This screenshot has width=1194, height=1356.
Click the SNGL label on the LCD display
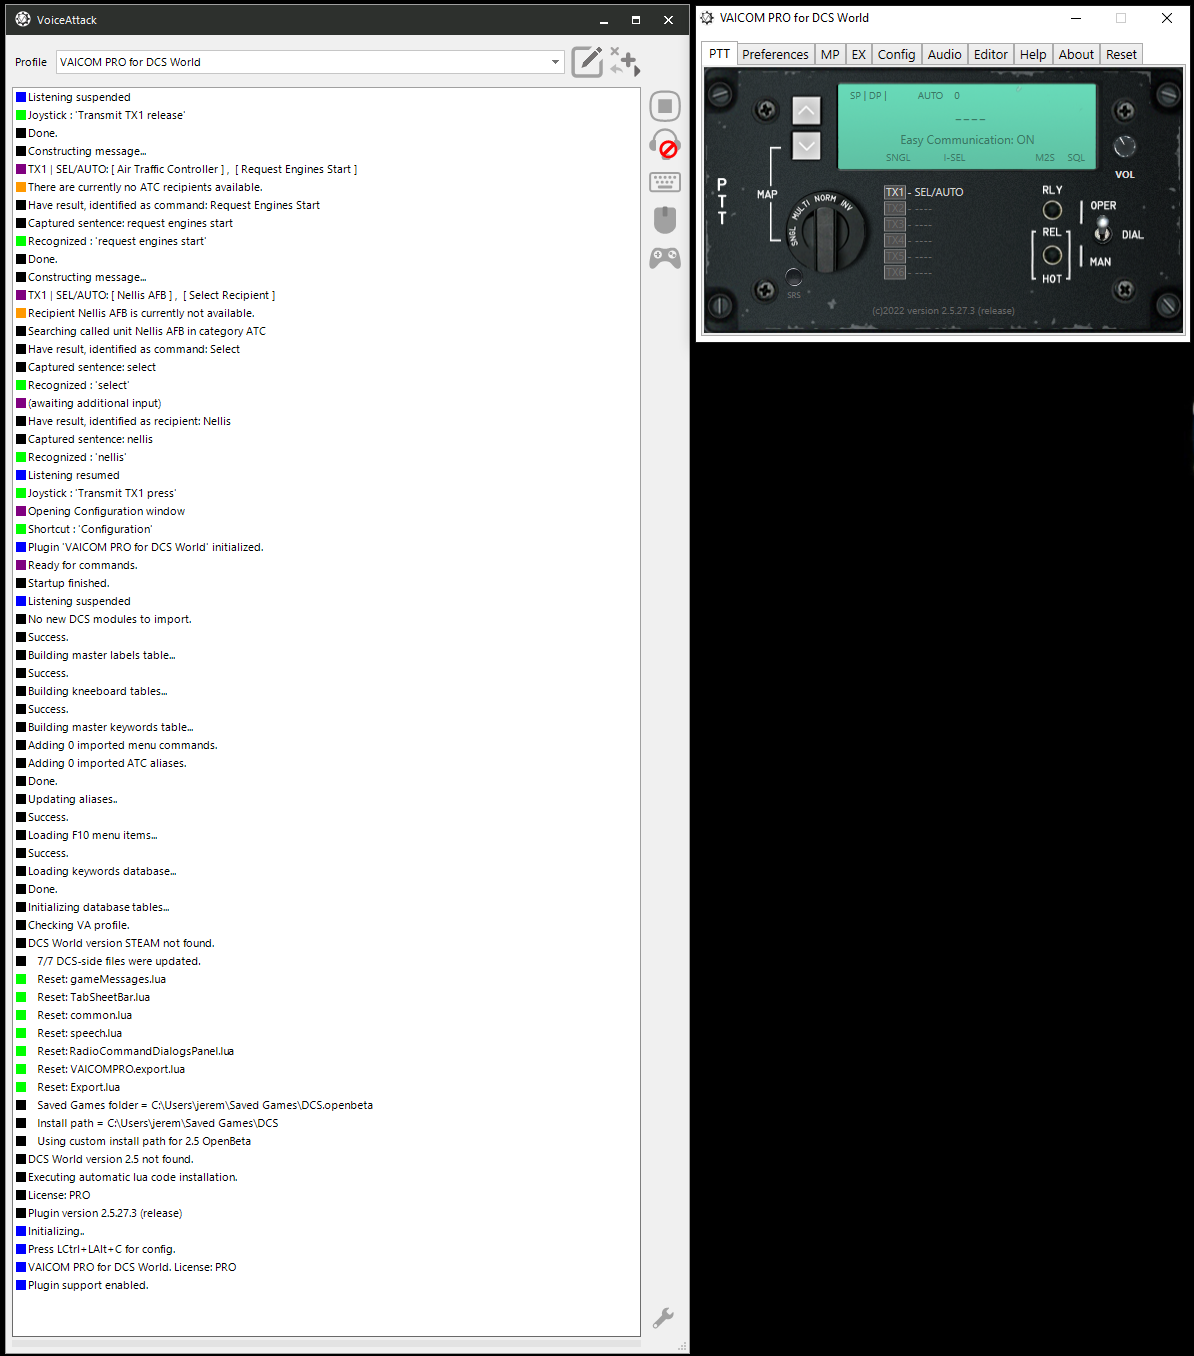click(898, 158)
